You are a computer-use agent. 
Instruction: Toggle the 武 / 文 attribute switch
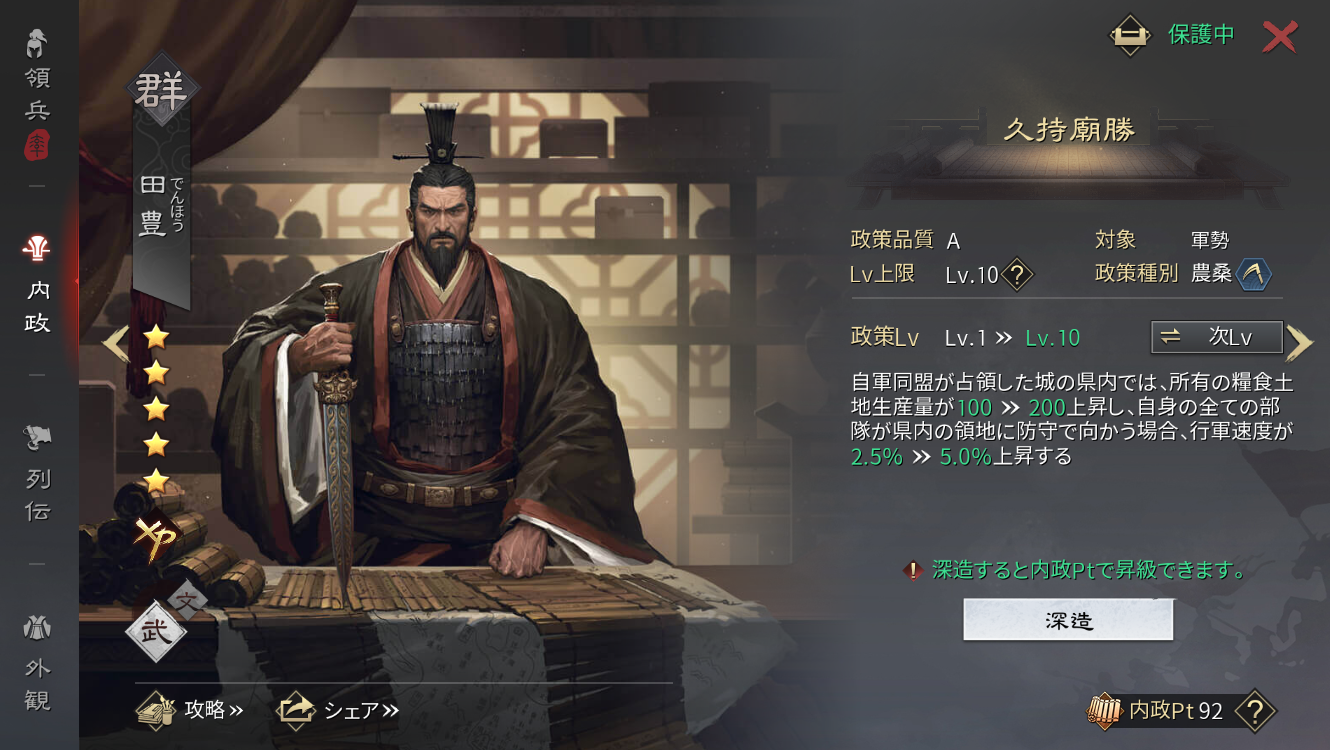pos(162,622)
